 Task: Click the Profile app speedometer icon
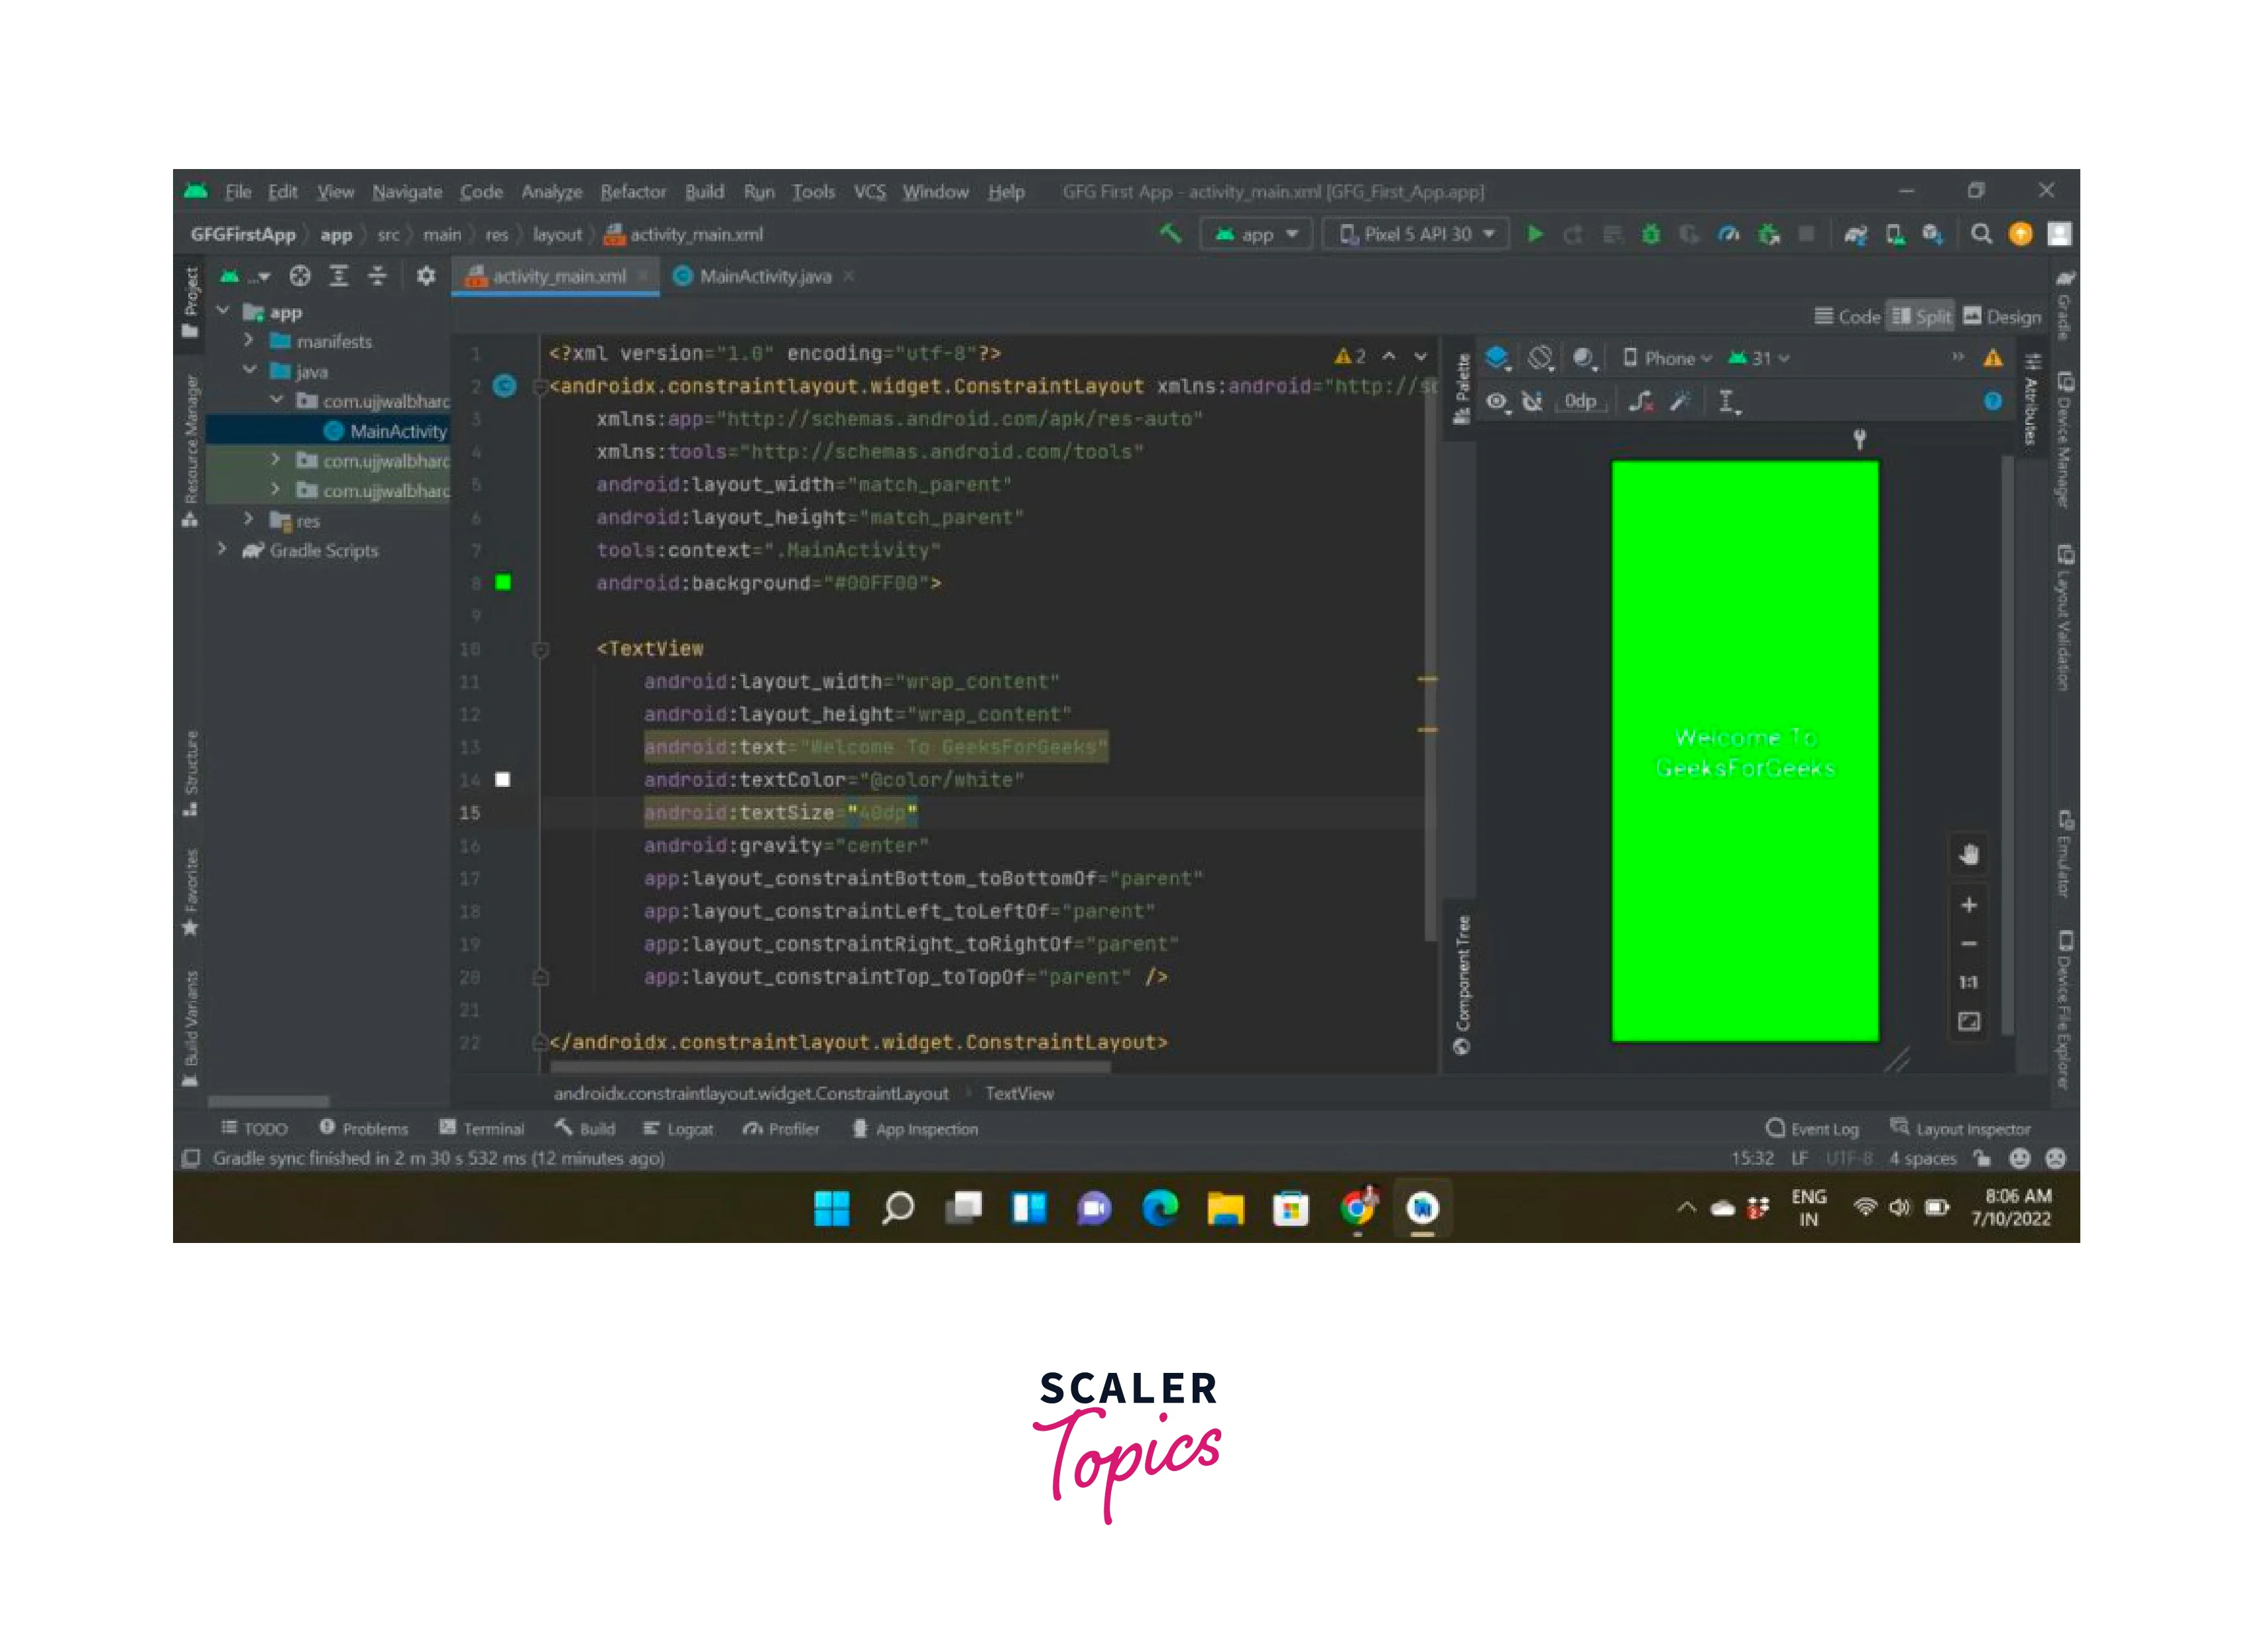pyautogui.click(x=1728, y=234)
